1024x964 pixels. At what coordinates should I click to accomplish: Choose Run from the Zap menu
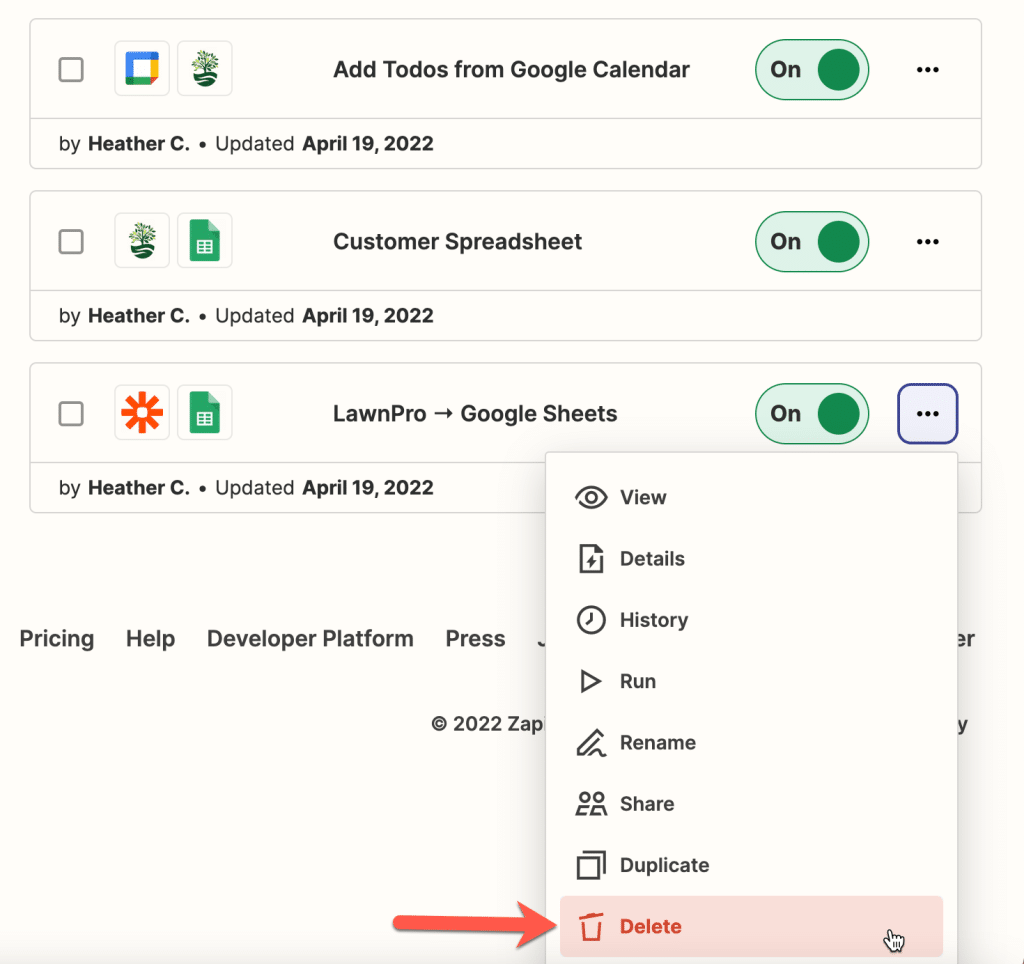point(751,681)
